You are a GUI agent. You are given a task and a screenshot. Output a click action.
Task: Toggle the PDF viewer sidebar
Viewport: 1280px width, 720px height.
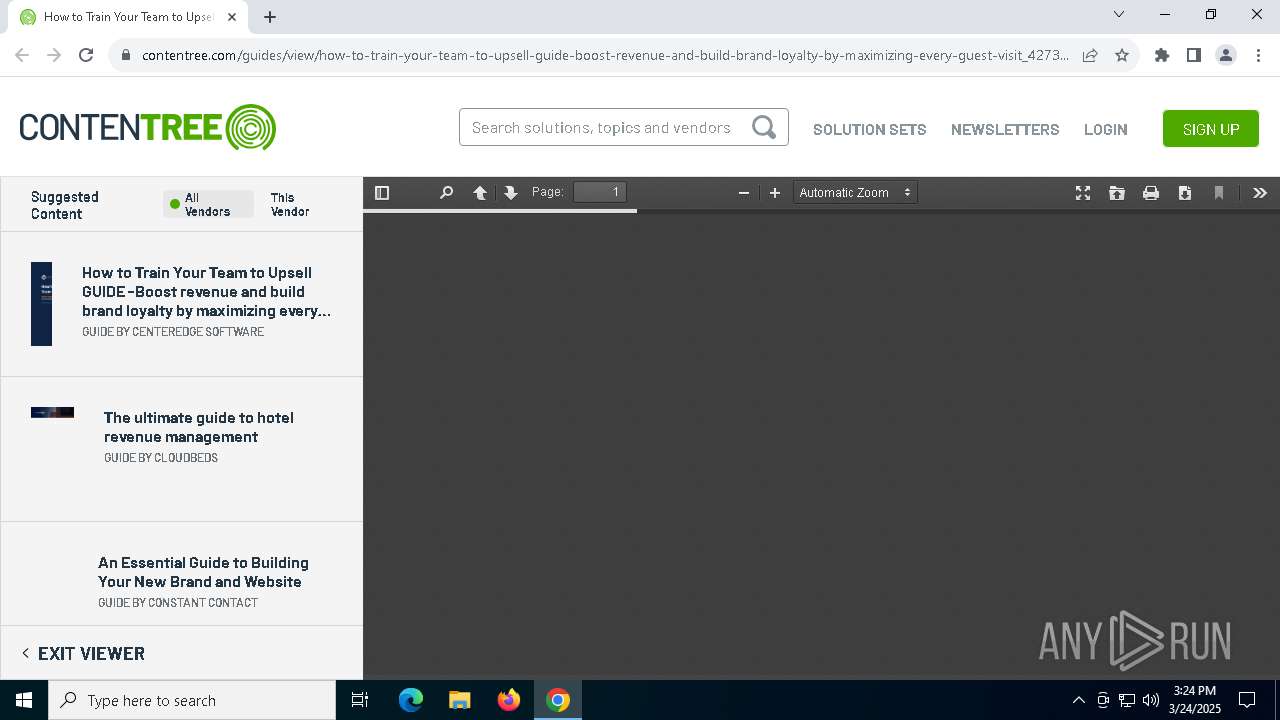click(382, 193)
